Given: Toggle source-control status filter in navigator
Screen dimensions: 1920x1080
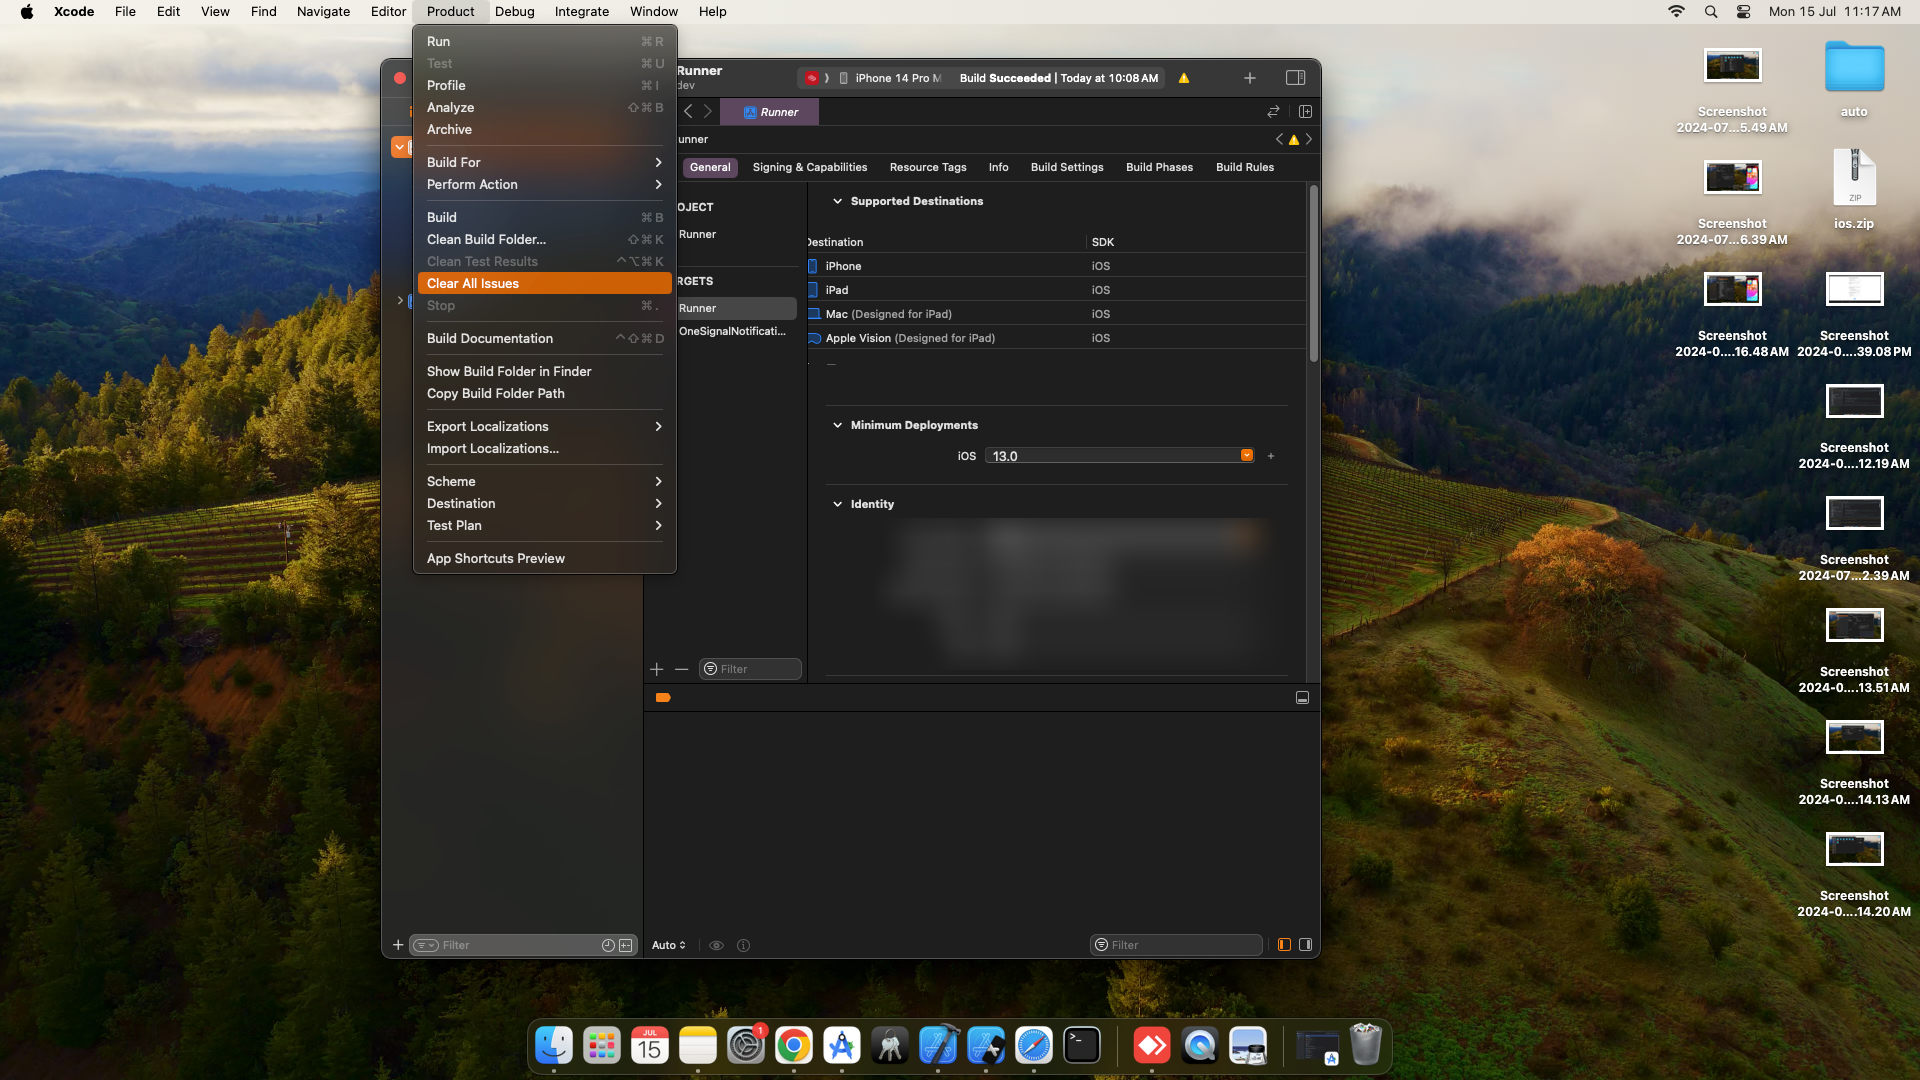Looking at the screenshot, I should 626,945.
